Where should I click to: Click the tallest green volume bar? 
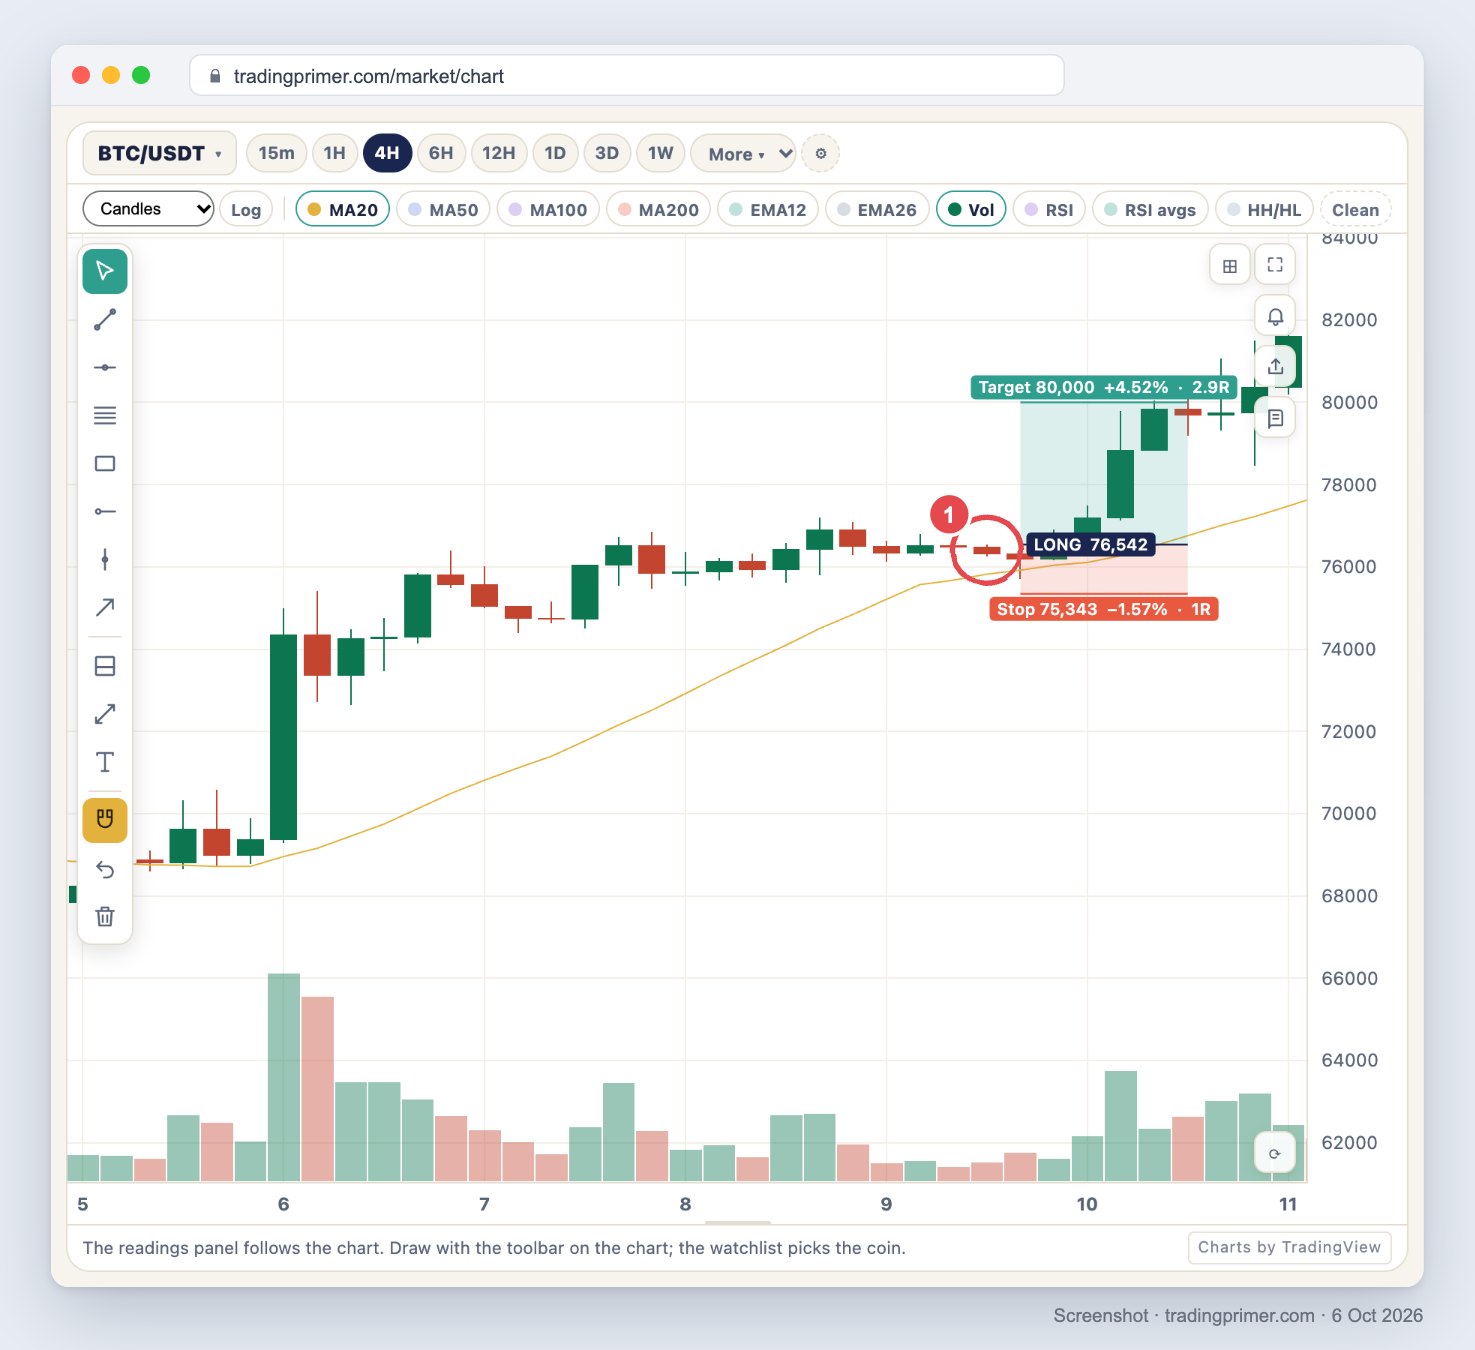pos(284,1077)
